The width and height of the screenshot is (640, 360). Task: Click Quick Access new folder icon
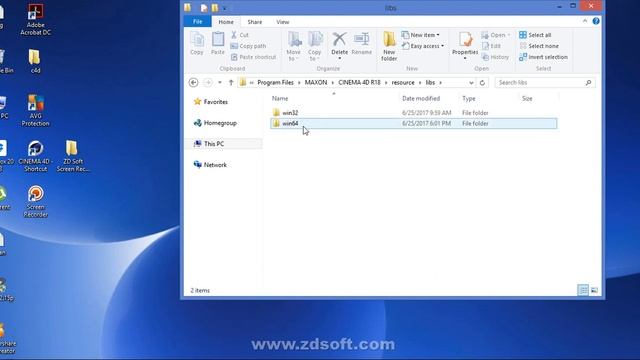click(x=215, y=8)
